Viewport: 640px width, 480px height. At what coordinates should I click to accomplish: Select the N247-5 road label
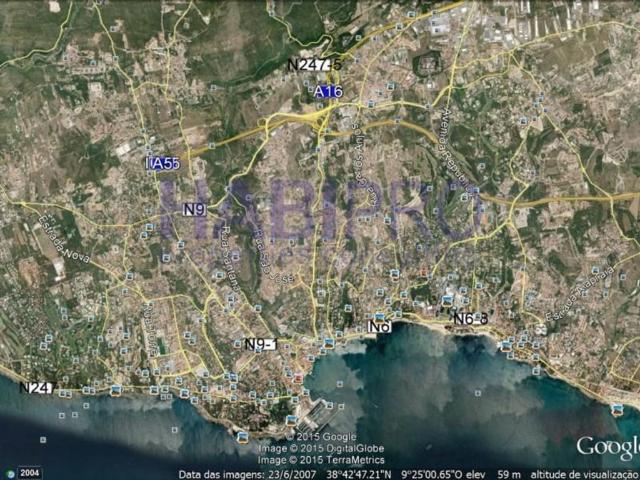click(314, 64)
